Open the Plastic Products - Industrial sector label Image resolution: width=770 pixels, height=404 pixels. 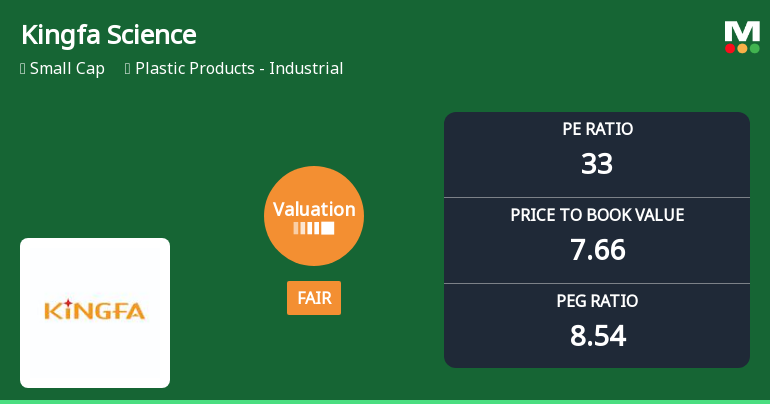(x=239, y=69)
